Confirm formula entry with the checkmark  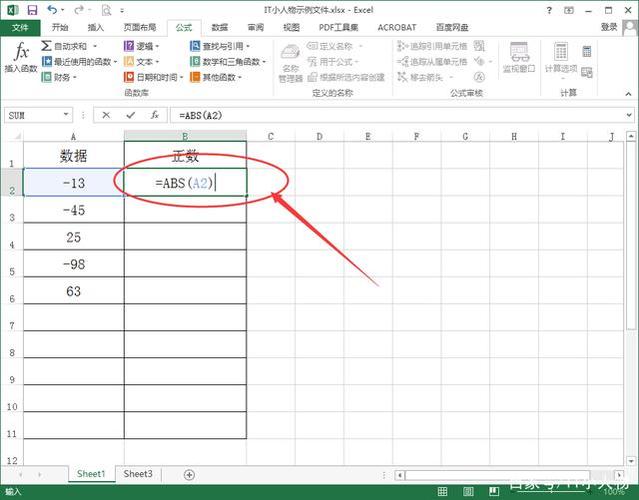[130, 115]
